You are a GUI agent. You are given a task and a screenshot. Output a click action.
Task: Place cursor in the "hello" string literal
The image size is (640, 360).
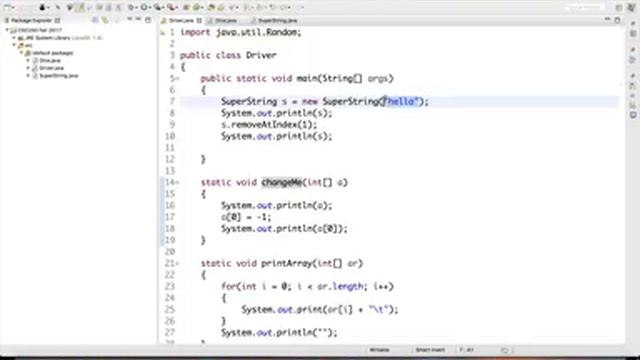[x=402, y=101]
